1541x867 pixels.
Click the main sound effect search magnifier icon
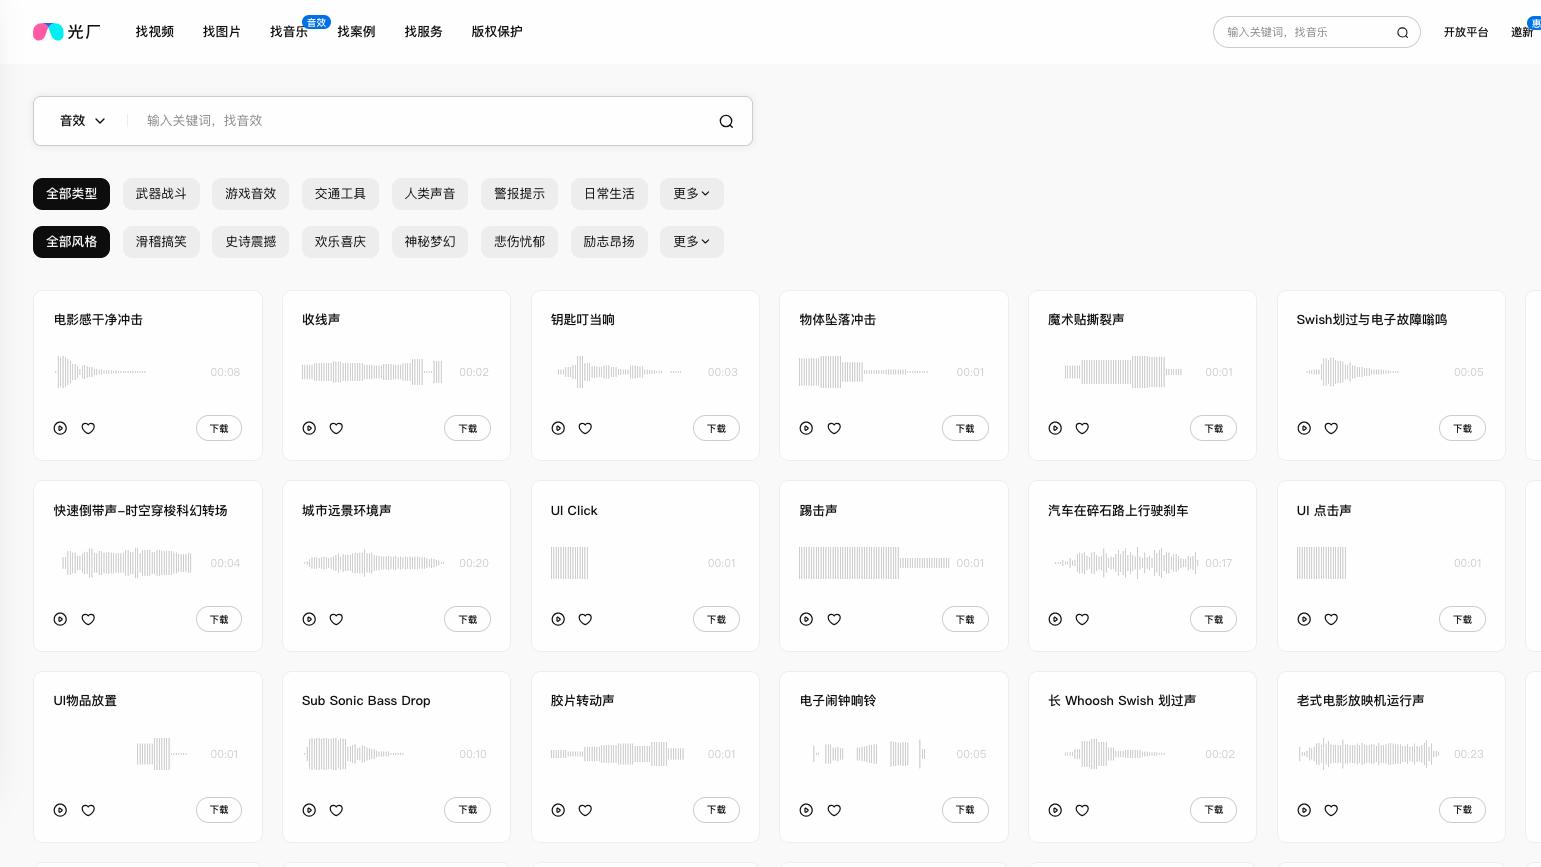tap(726, 121)
